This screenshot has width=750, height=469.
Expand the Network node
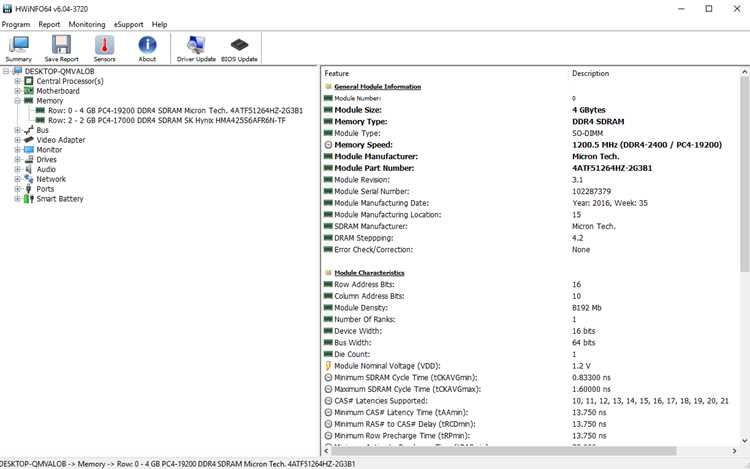click(17, 179)
